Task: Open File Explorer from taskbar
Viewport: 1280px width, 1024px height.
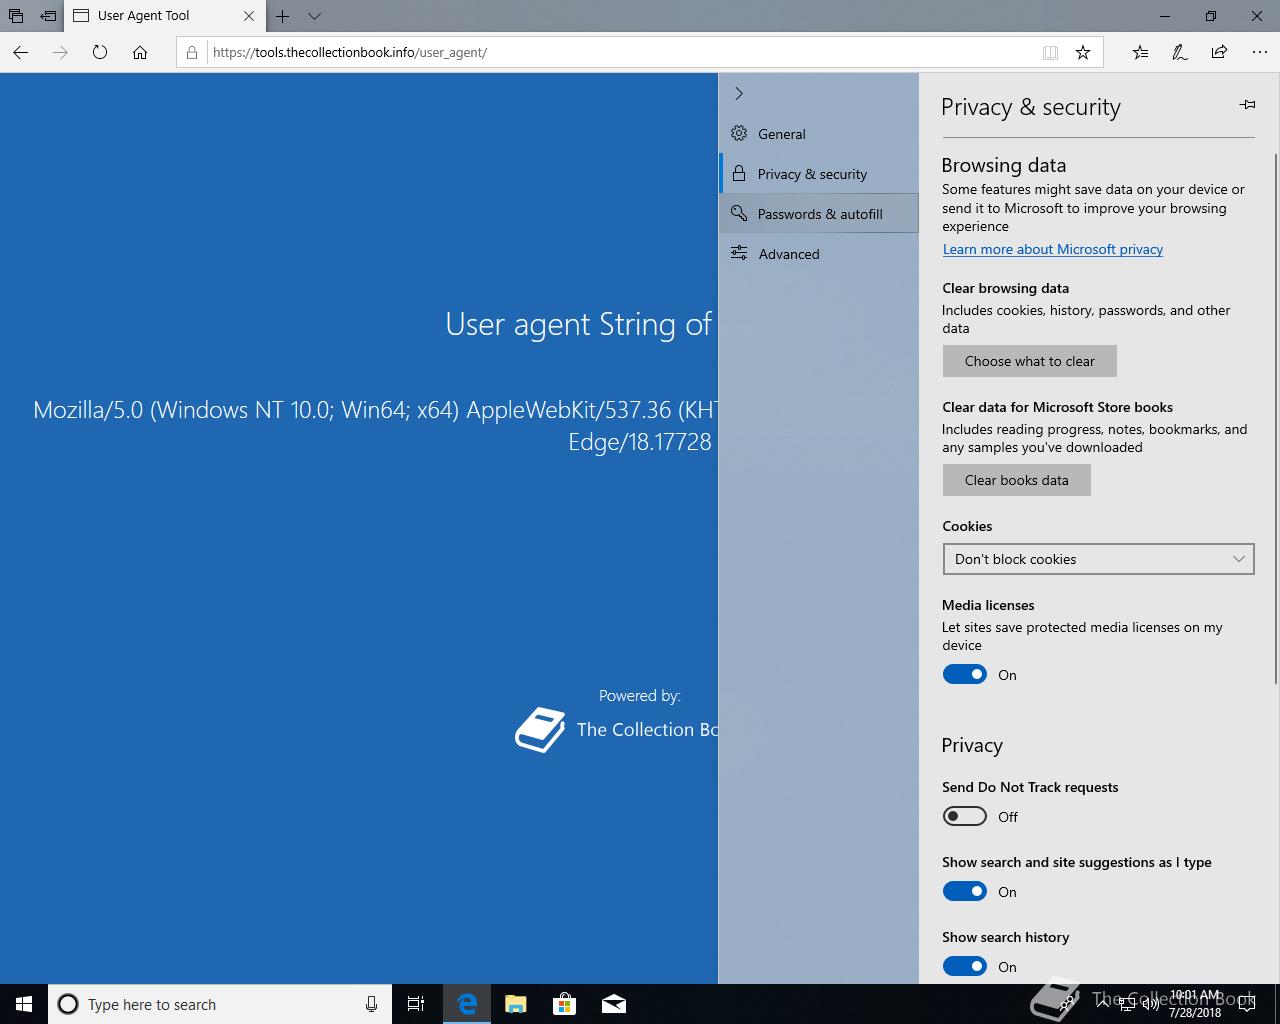Action: point(515,1004)
